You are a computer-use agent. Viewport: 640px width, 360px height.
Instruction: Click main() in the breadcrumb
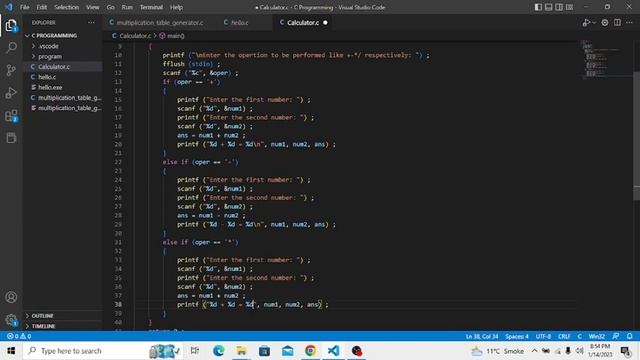coord(172,36)
